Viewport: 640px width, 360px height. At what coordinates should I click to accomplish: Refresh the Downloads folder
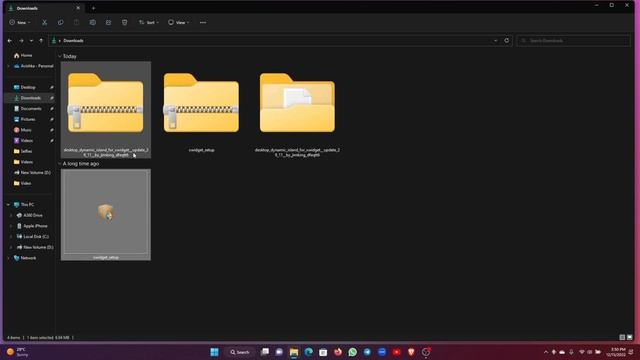(x=507, y=40)
